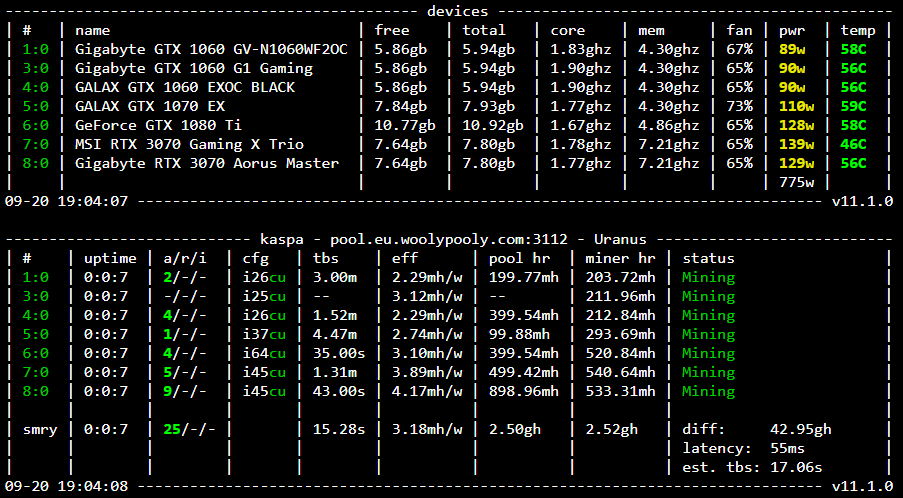Image resolution: width=903 pixels, height=498 pixels.
Task: Click the GeForce GTX 1080 Ti name
Action: click(x=158, y=126)
